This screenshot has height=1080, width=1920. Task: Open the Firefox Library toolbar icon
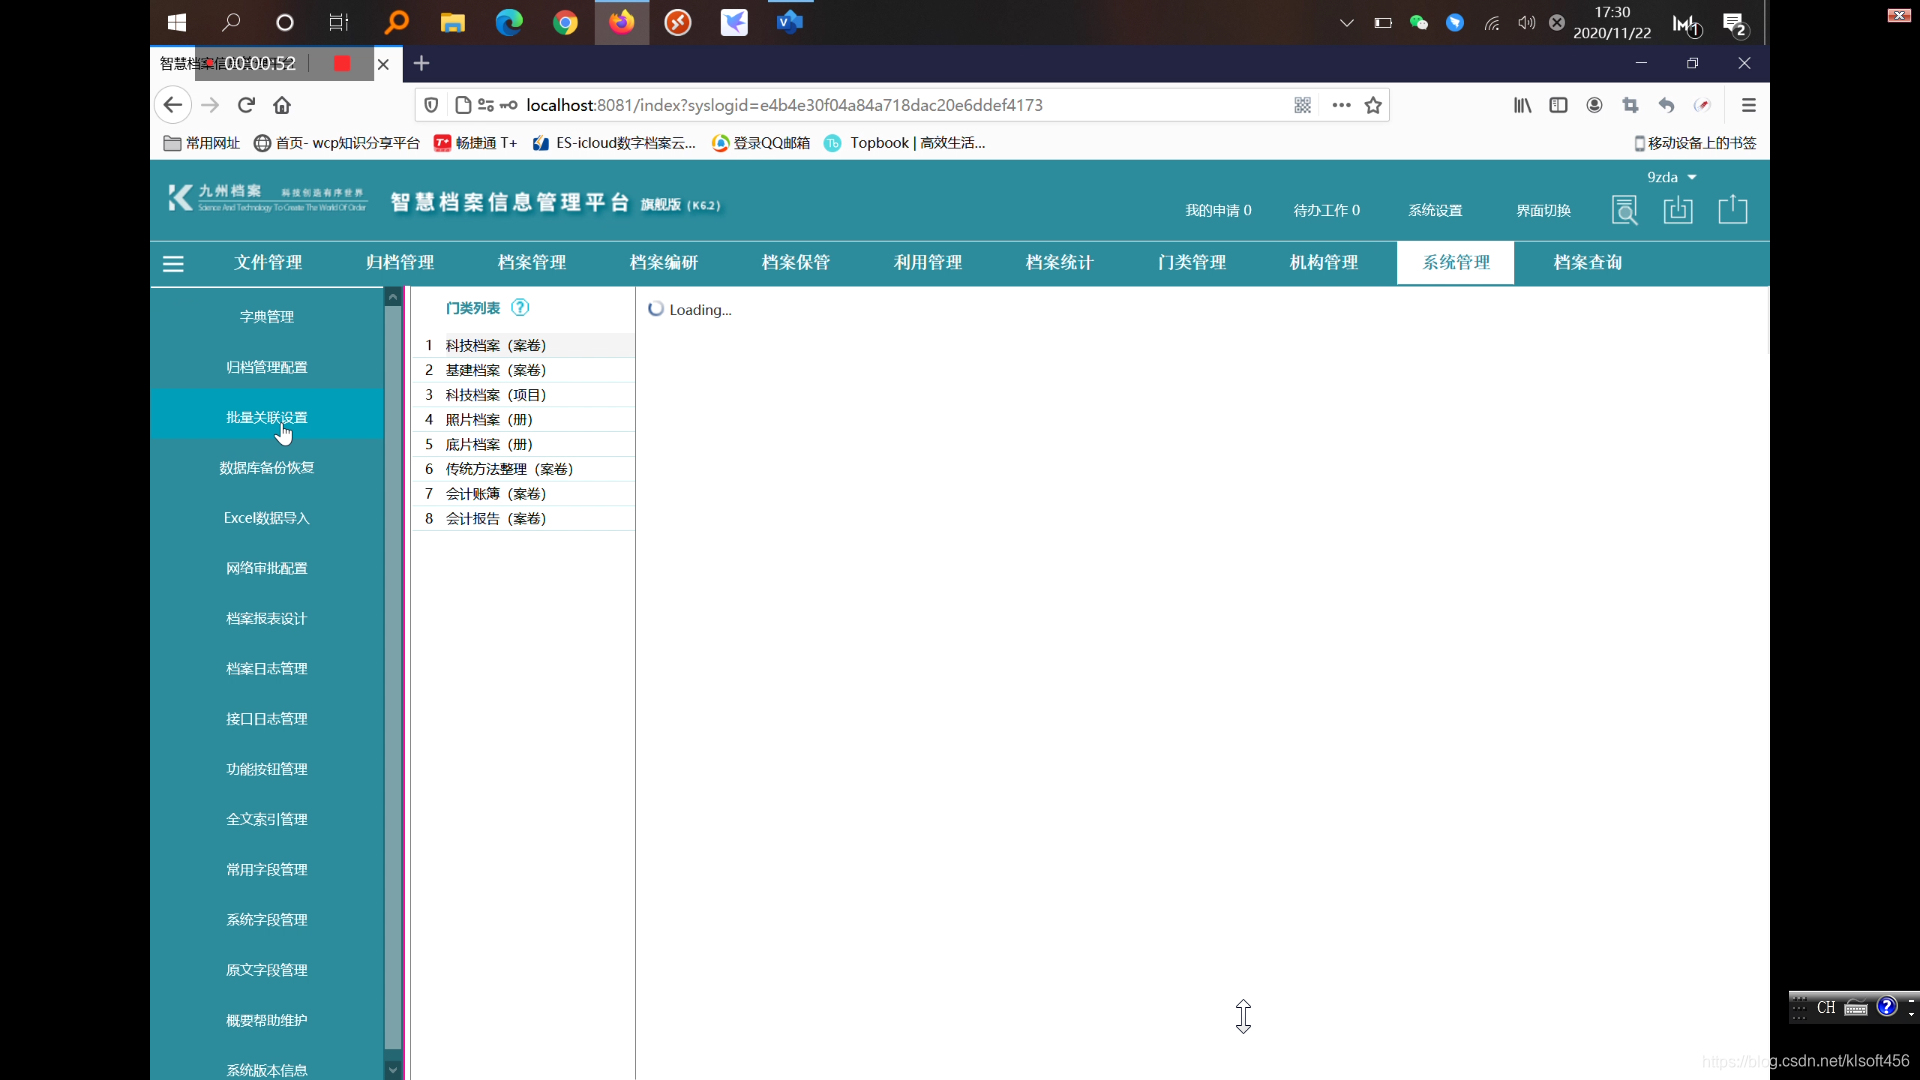[1521, 105]
